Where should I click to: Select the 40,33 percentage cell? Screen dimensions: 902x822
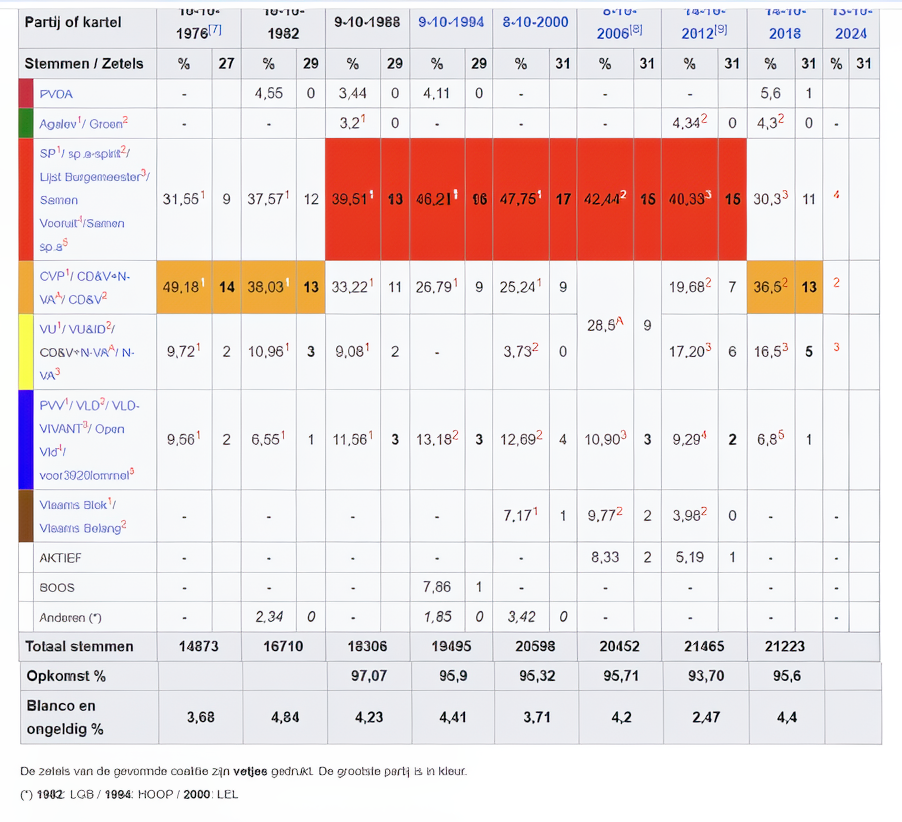[690, 200]
